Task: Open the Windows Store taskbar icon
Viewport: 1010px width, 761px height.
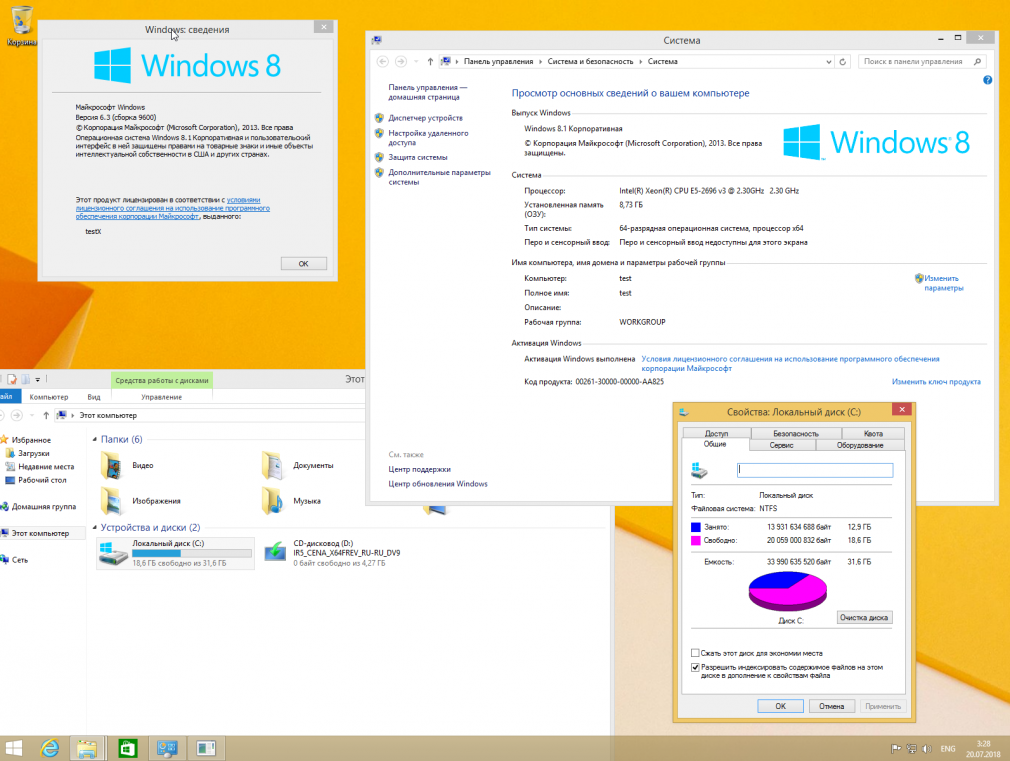Action: 128,748
